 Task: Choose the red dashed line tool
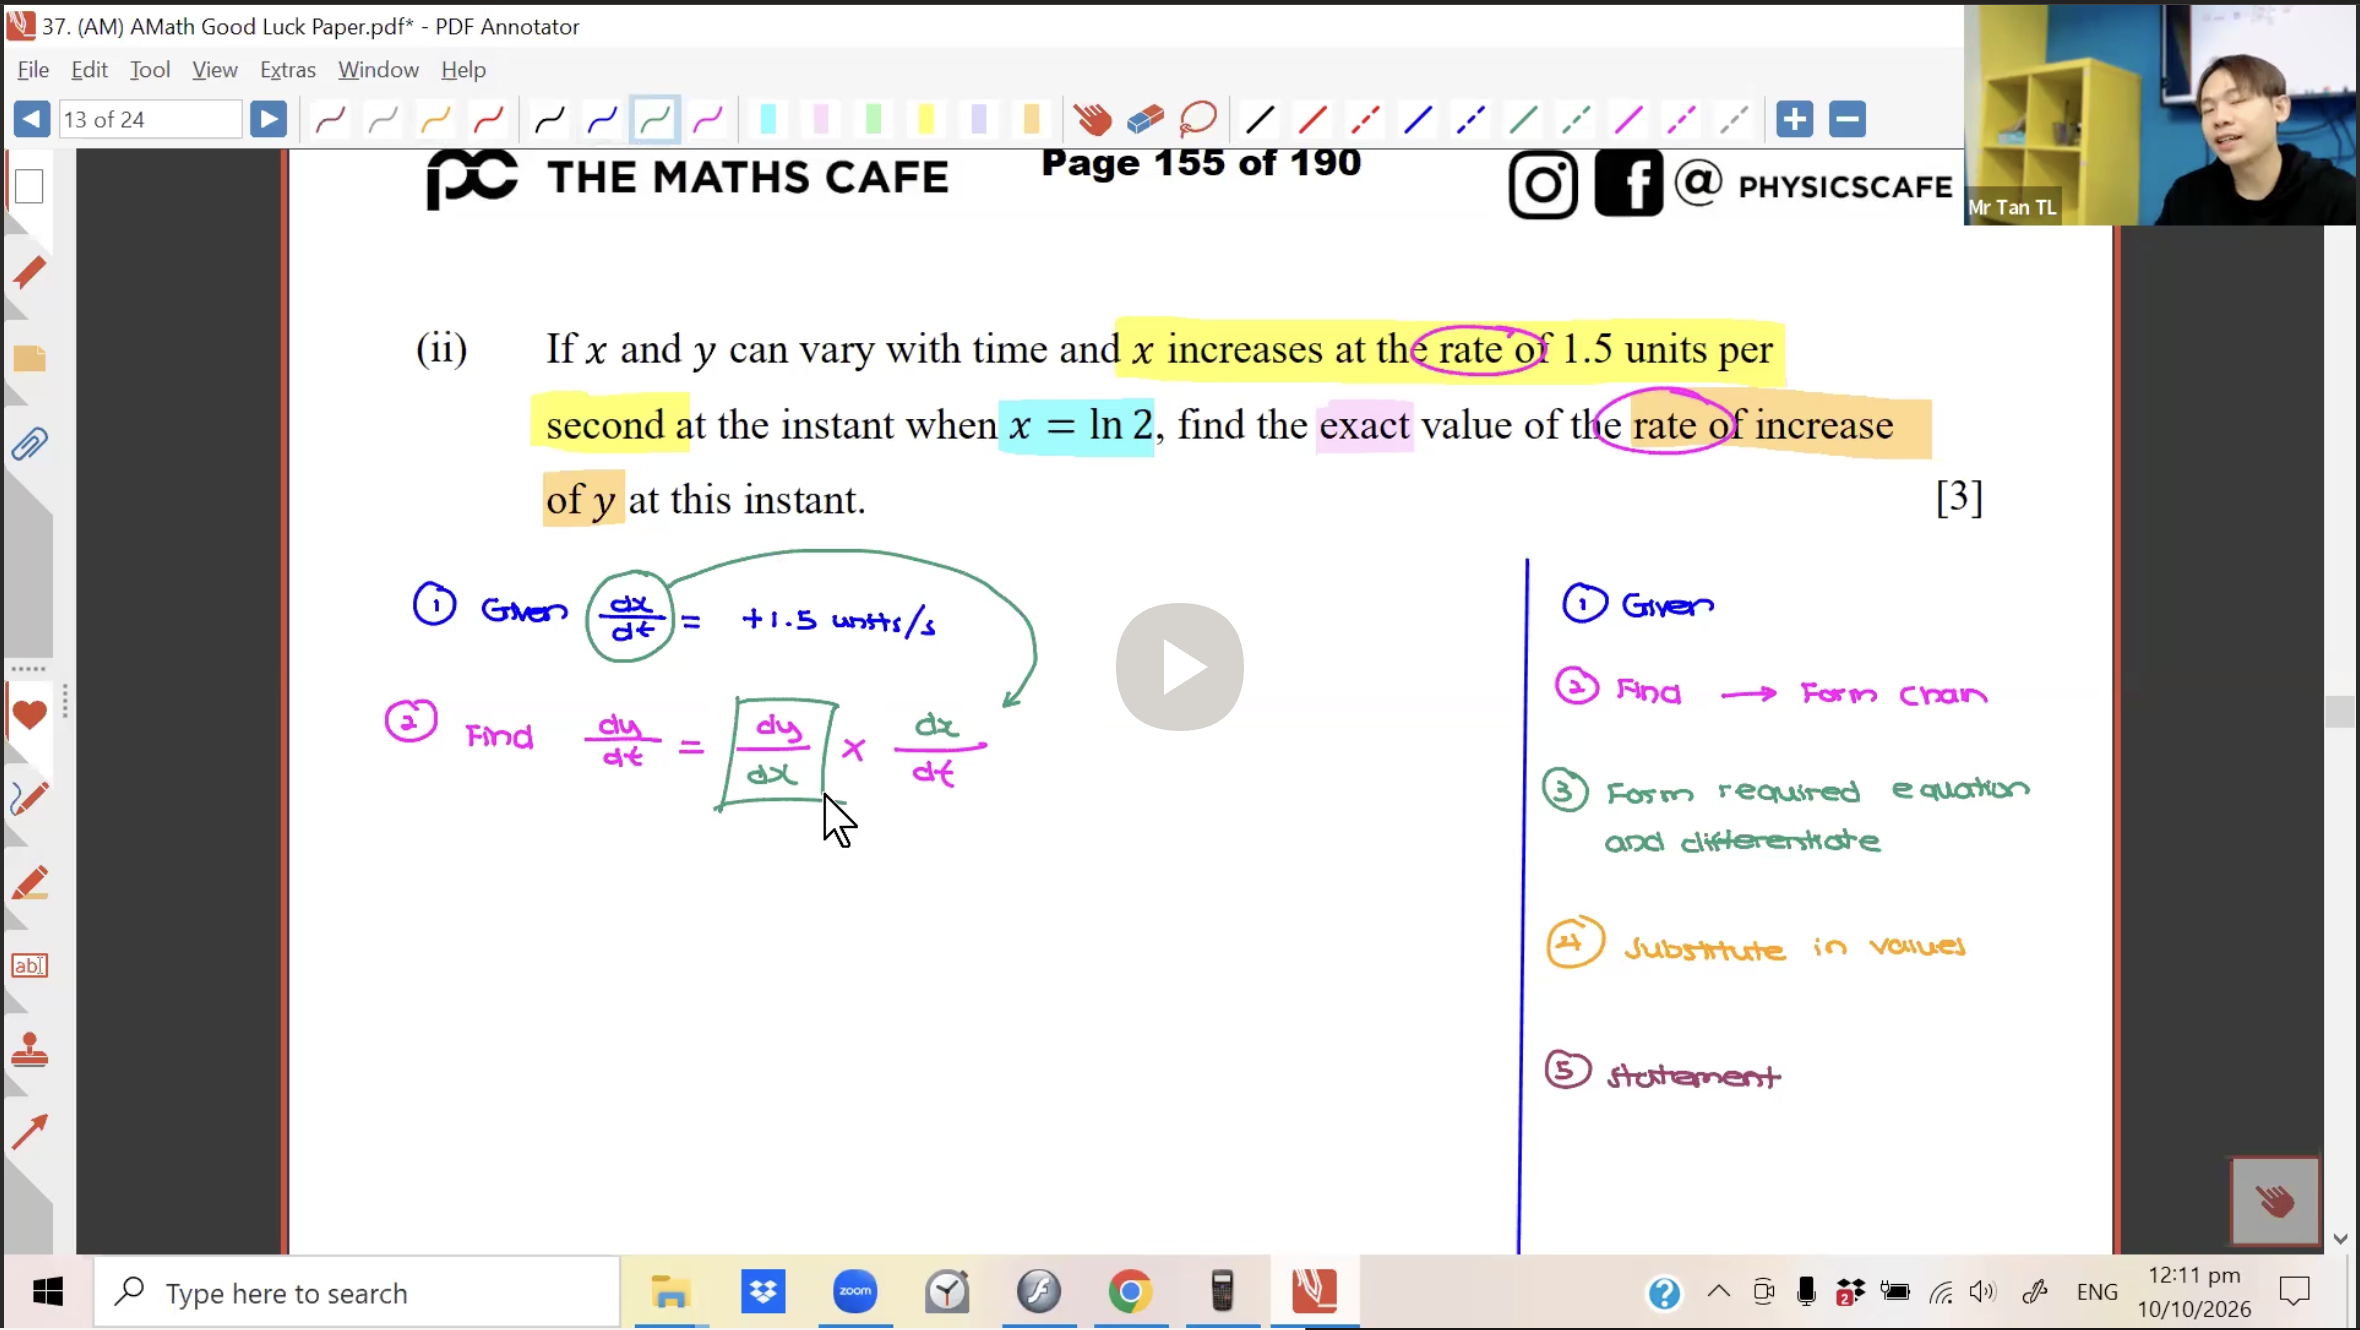1365,119
